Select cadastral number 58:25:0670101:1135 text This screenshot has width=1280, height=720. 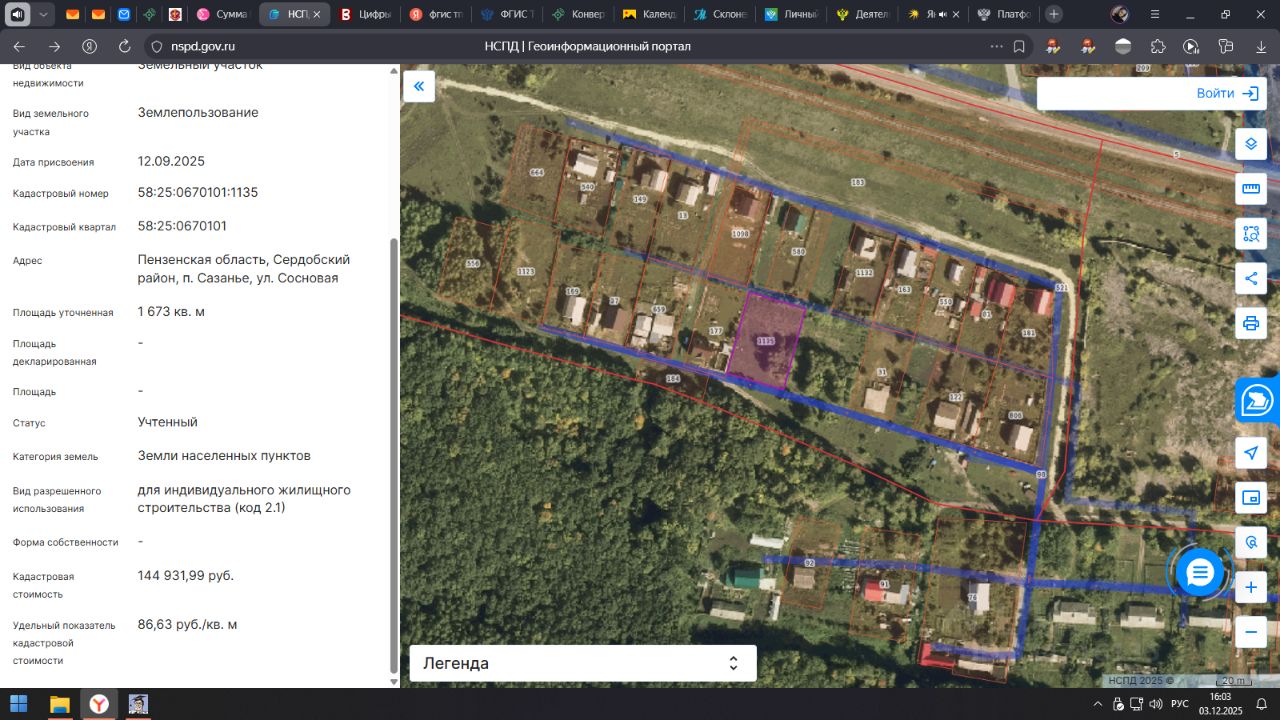pyautogui.click(x=198, y=192)
